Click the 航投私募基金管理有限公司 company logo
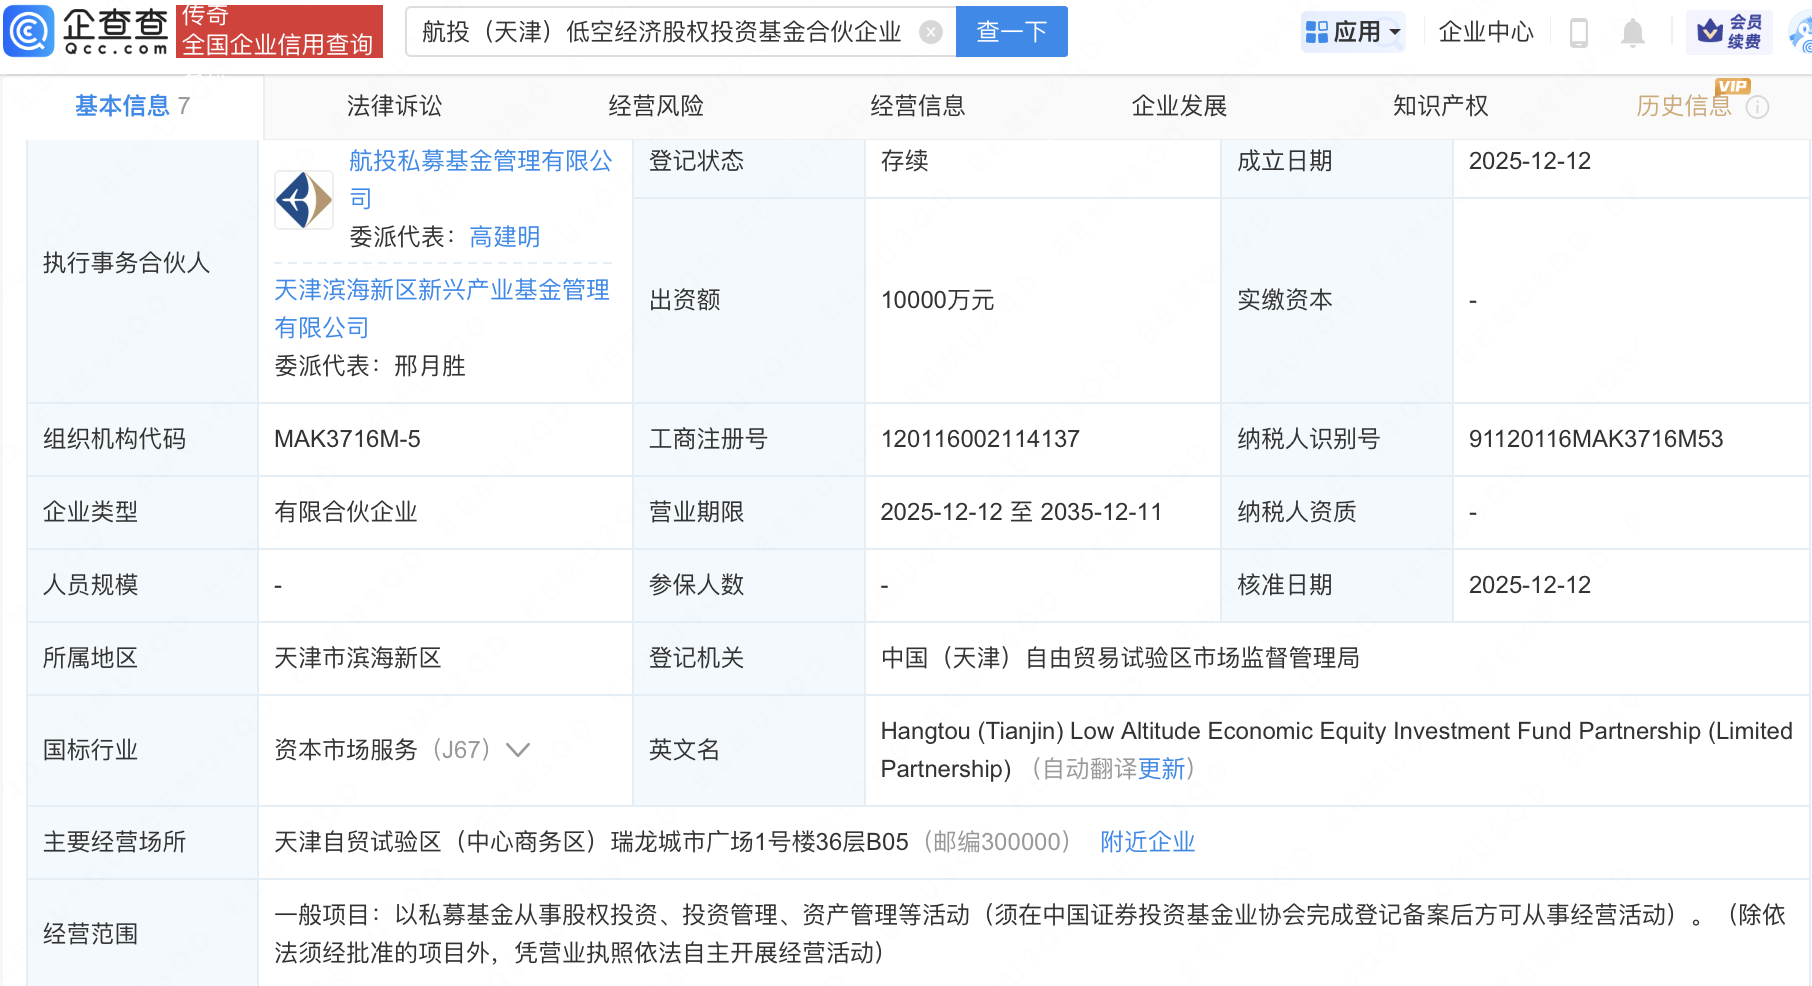 [x=303, y=199]
